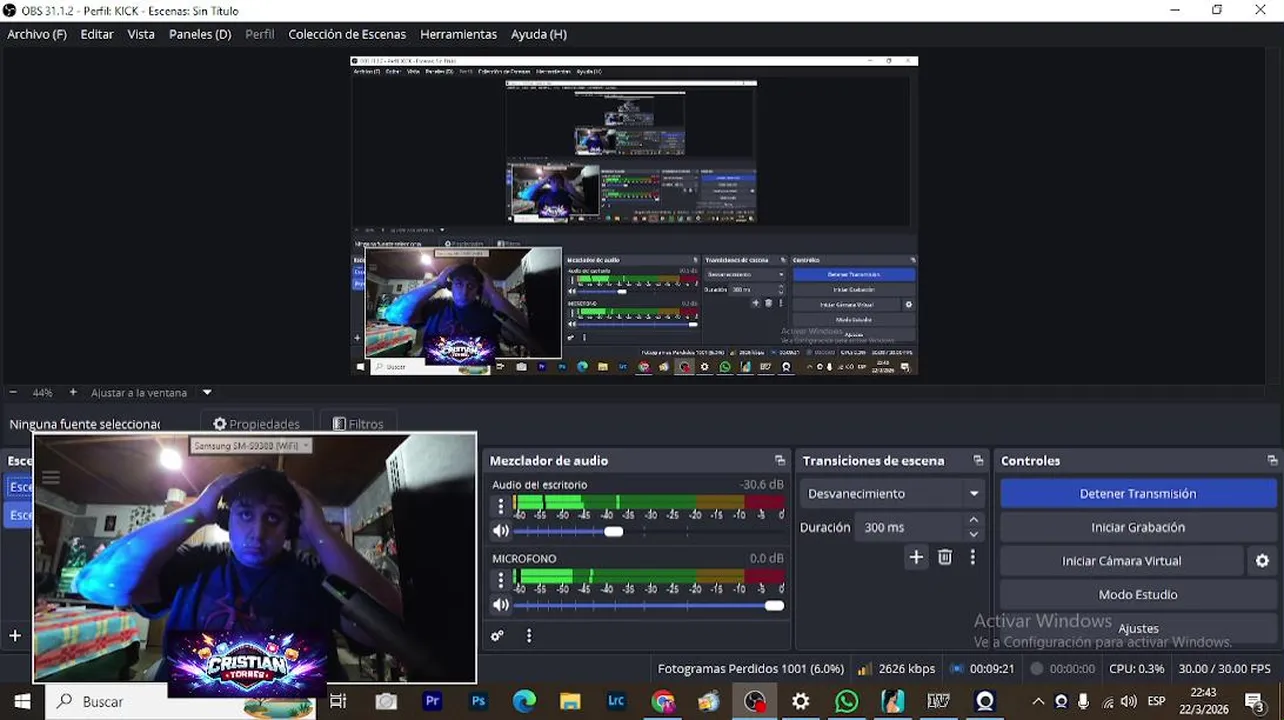The image size is (1284, 720).
Task: Open the Audio del escritorio options menu
Action: 501,507
